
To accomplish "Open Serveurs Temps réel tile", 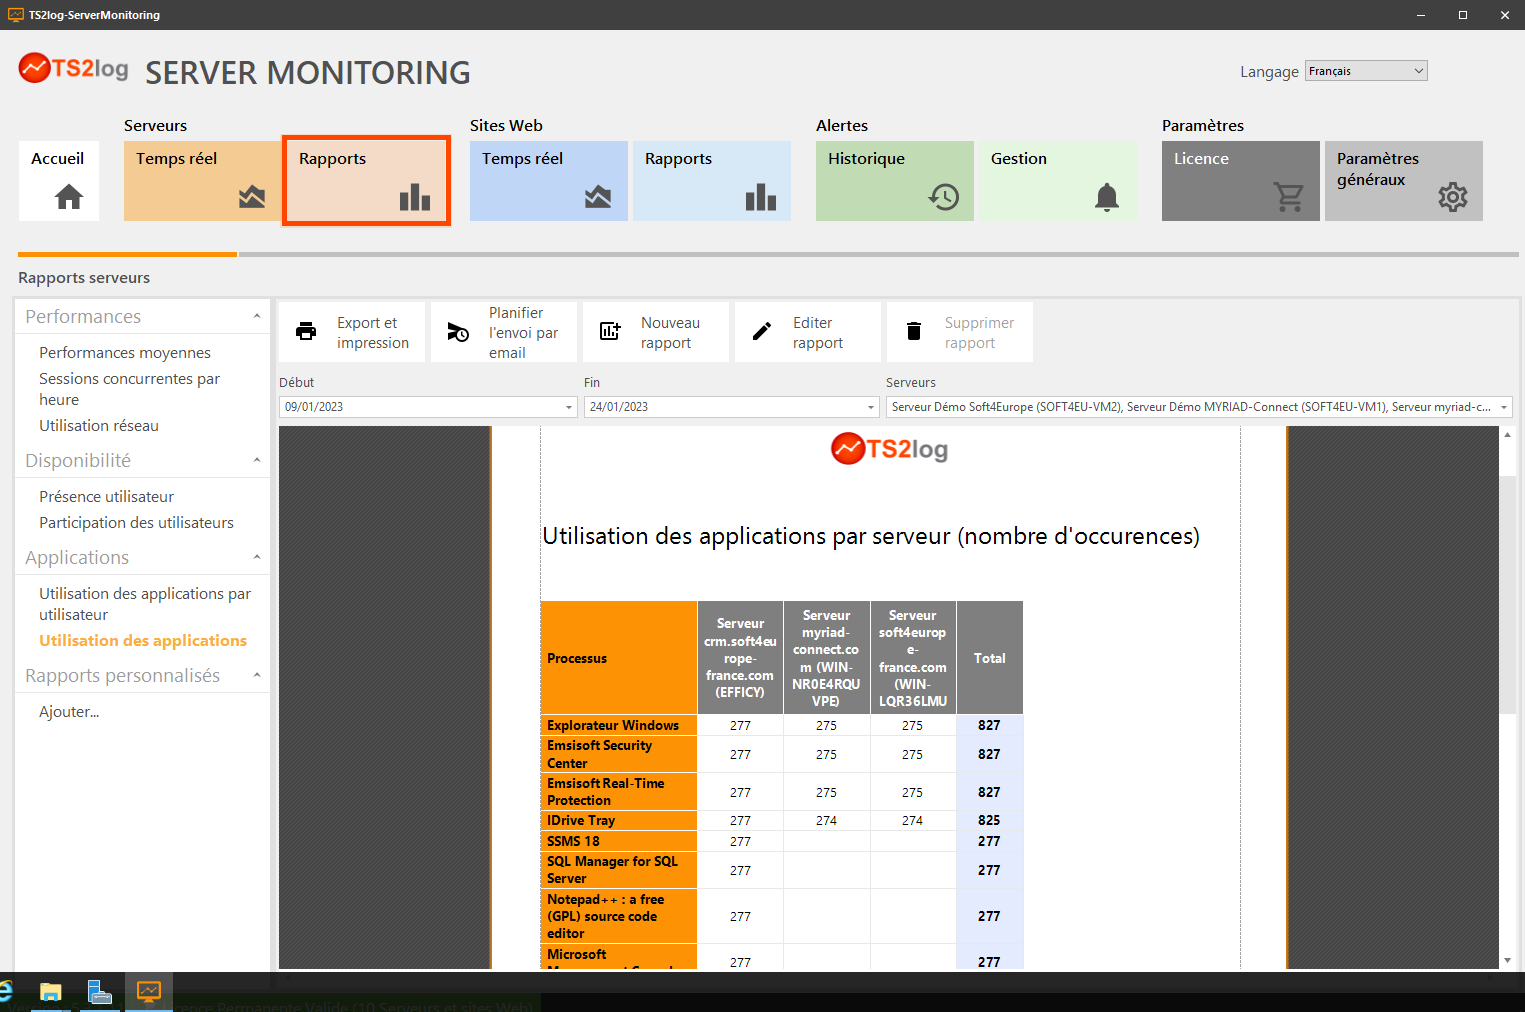I will coord(203,181).
